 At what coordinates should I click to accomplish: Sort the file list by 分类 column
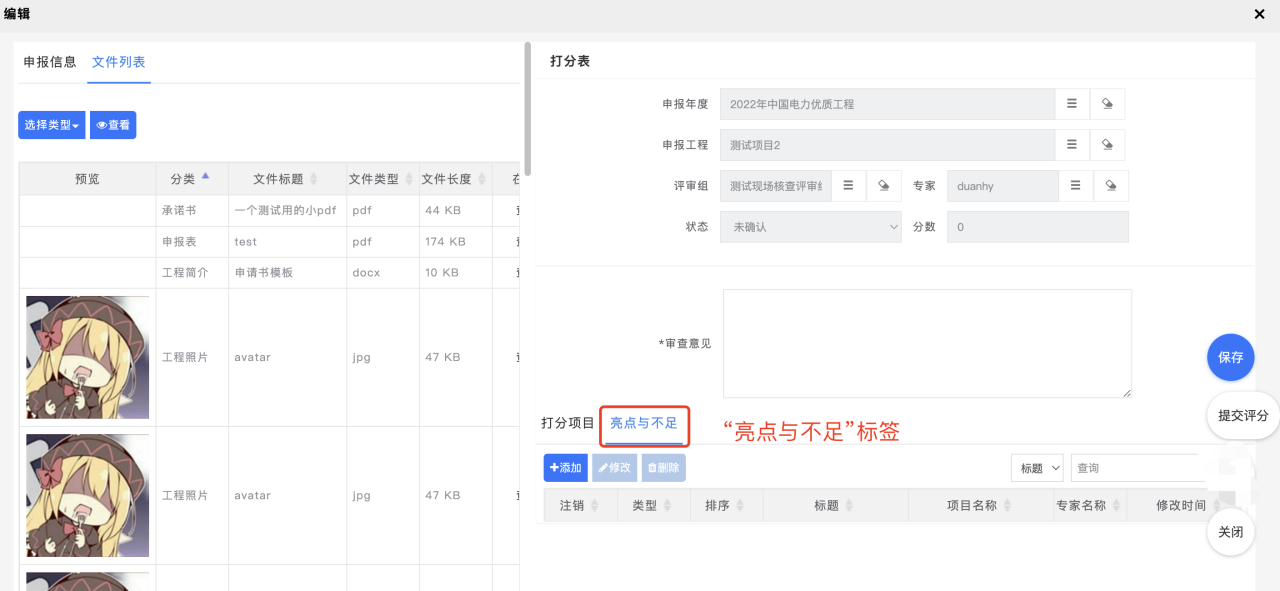206,178
